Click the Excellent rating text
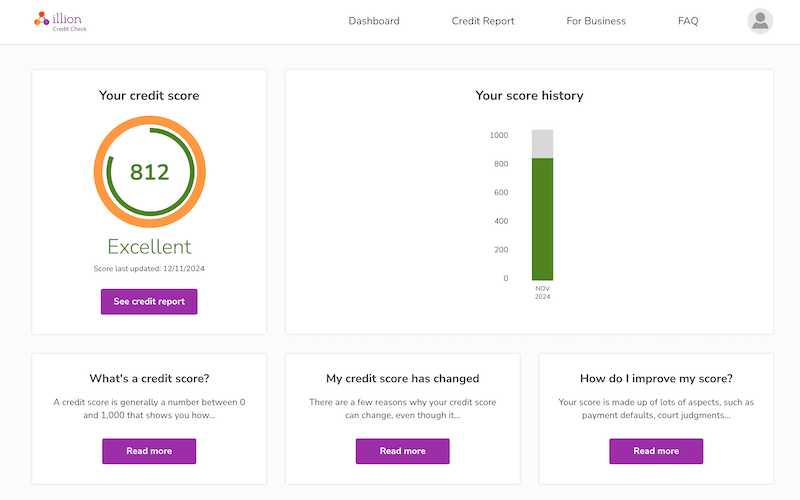The height and width of the screenshot is (500, 800). [x=149, y=247]
